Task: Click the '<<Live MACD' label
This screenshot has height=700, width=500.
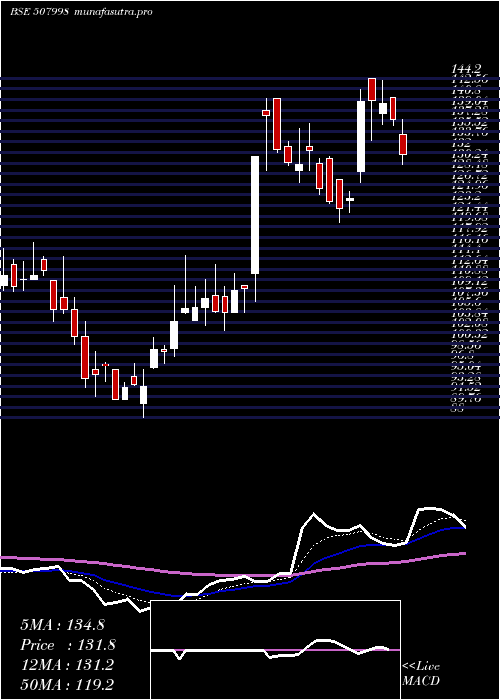Action: point(421,674)
